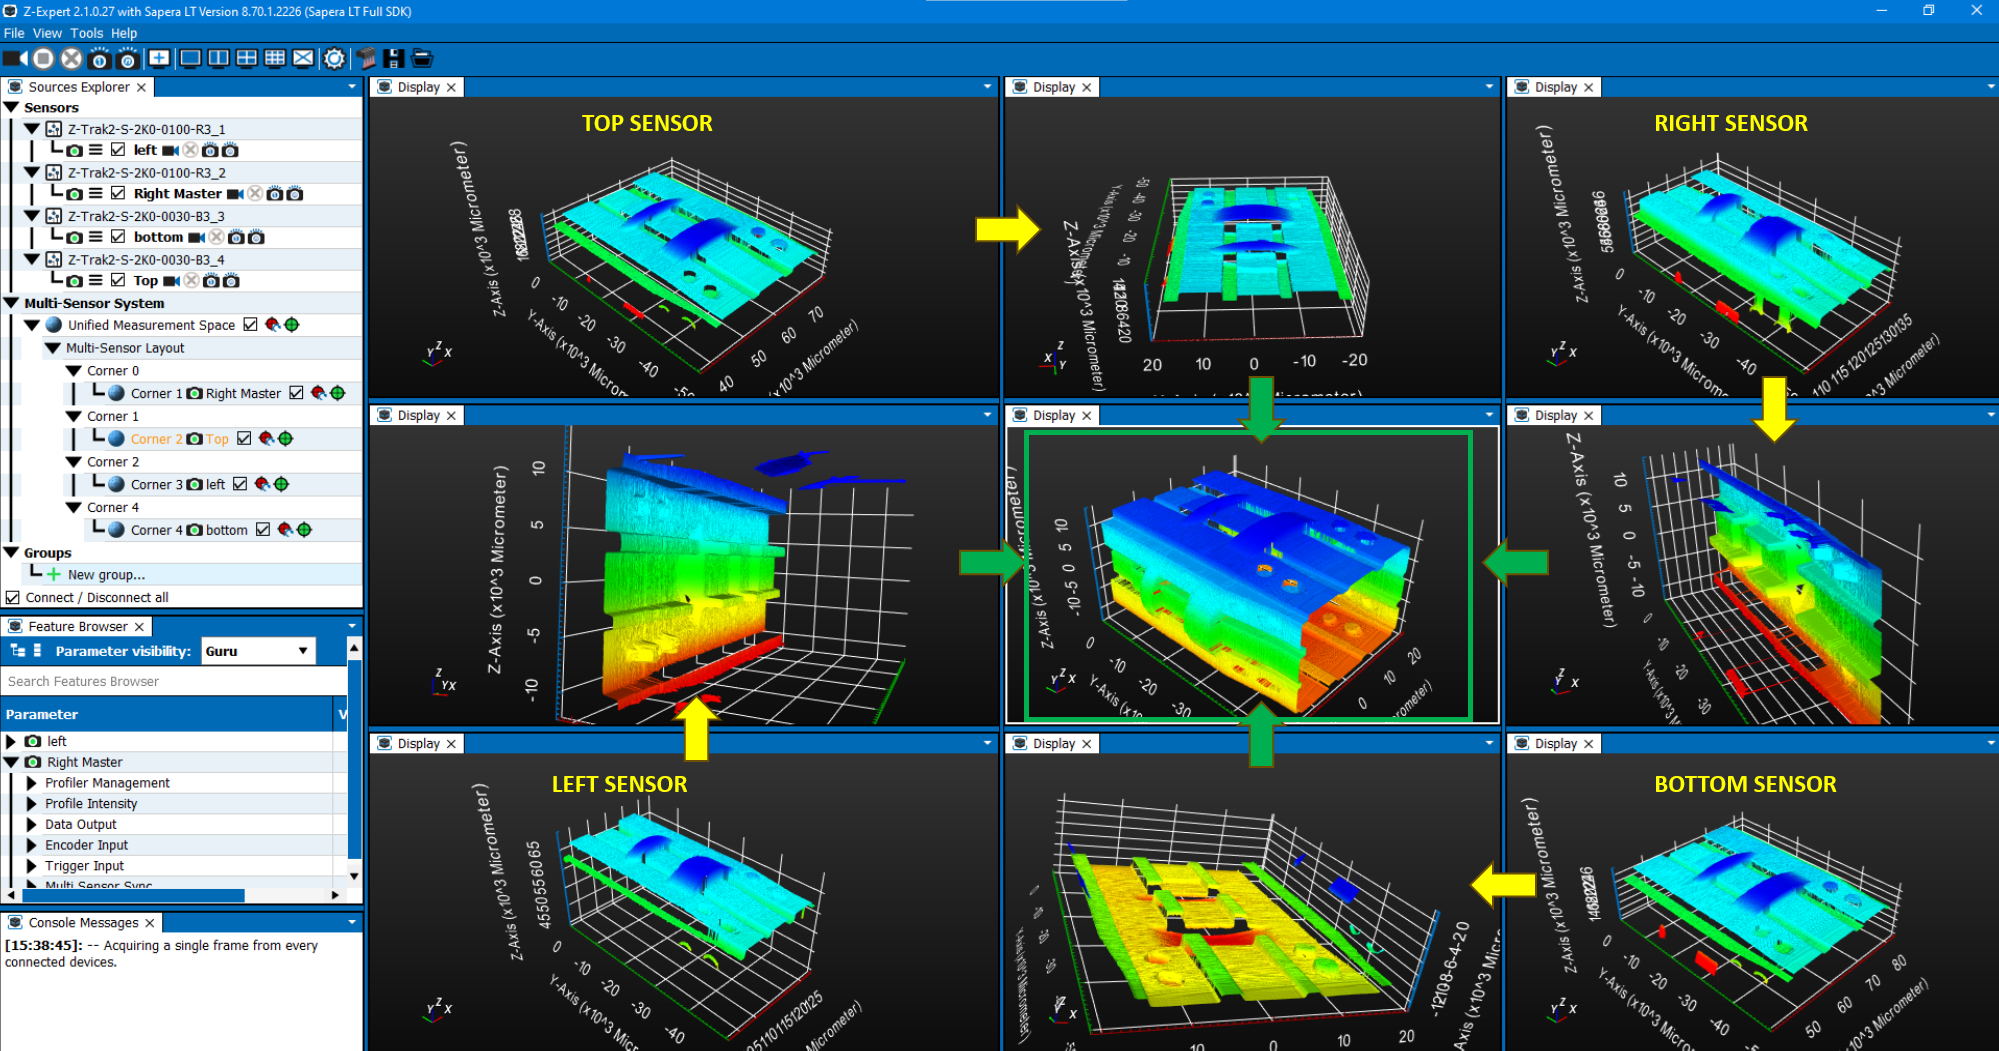
Task: Click the Search Features Browser field
Action: [x=174, y=681]
